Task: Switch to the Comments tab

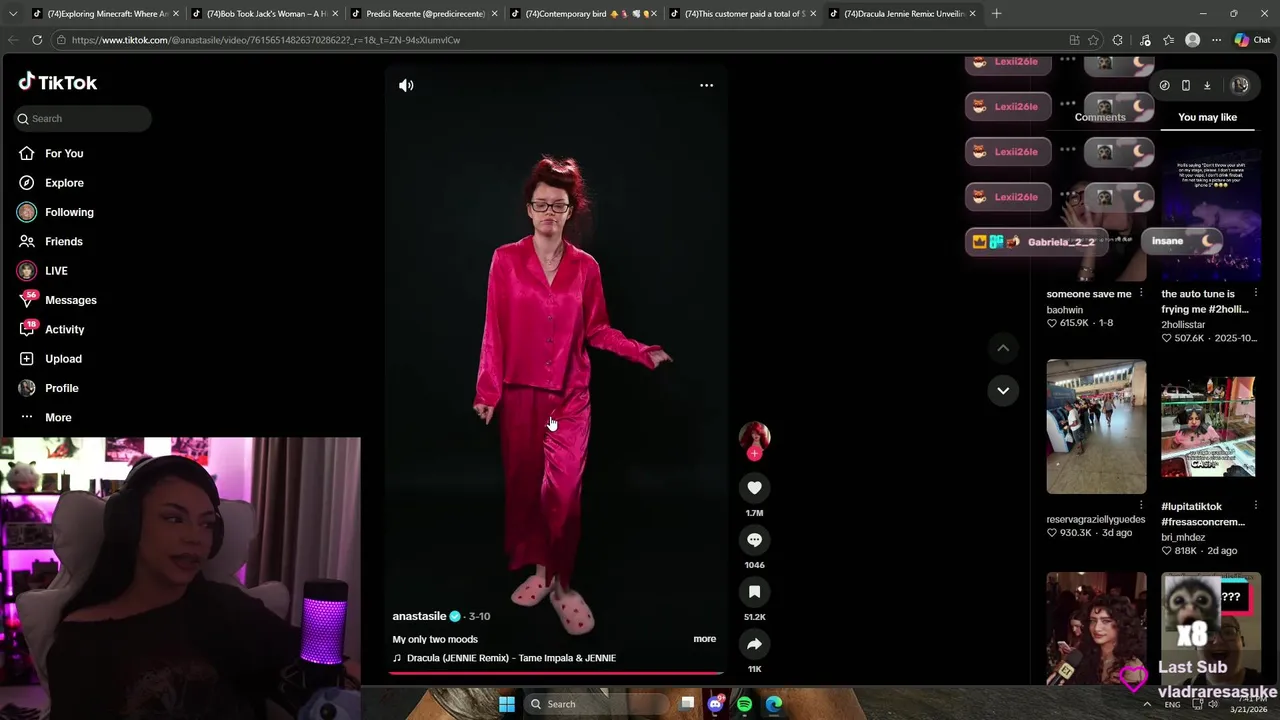Action: click(1100, 117)
